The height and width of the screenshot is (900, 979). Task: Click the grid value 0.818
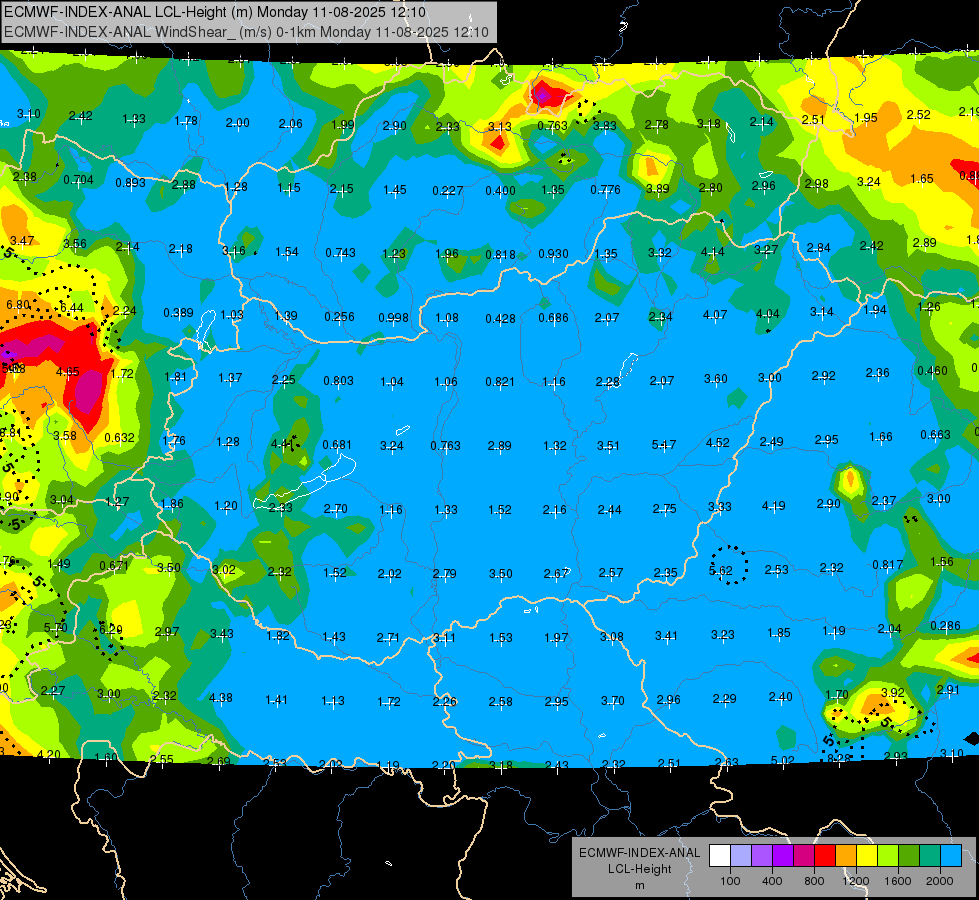coord(500,255)
